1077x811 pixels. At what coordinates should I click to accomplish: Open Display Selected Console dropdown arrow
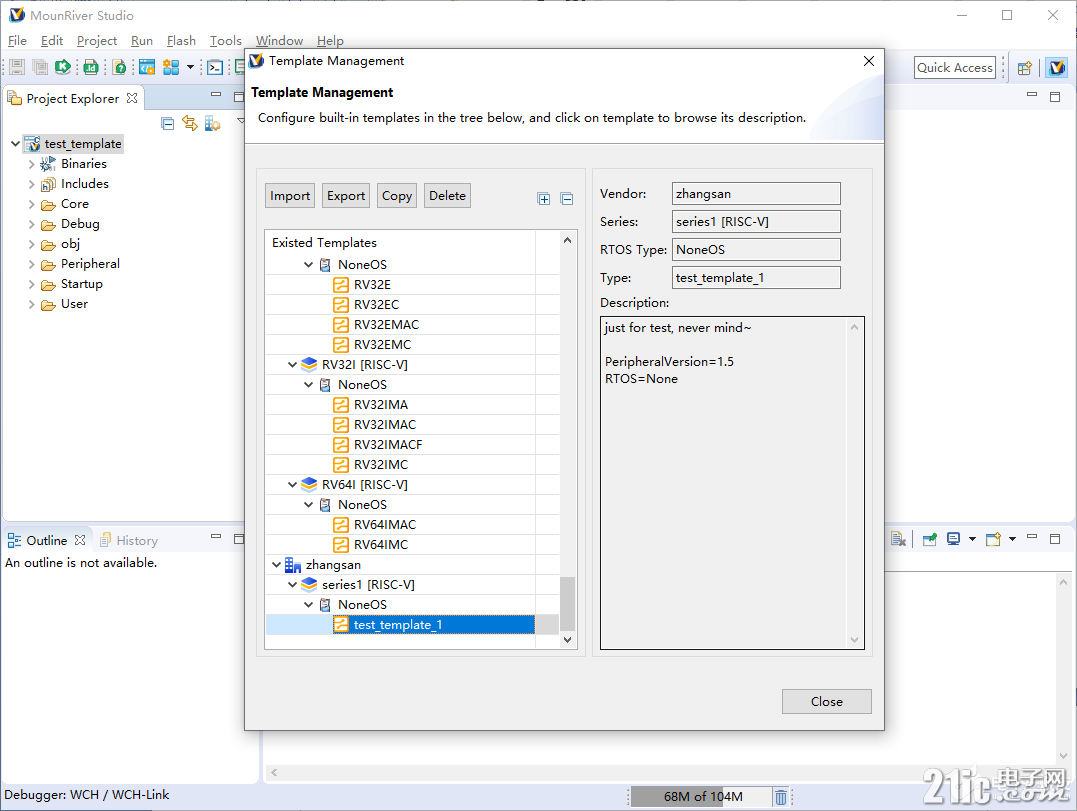pos(972,539)
